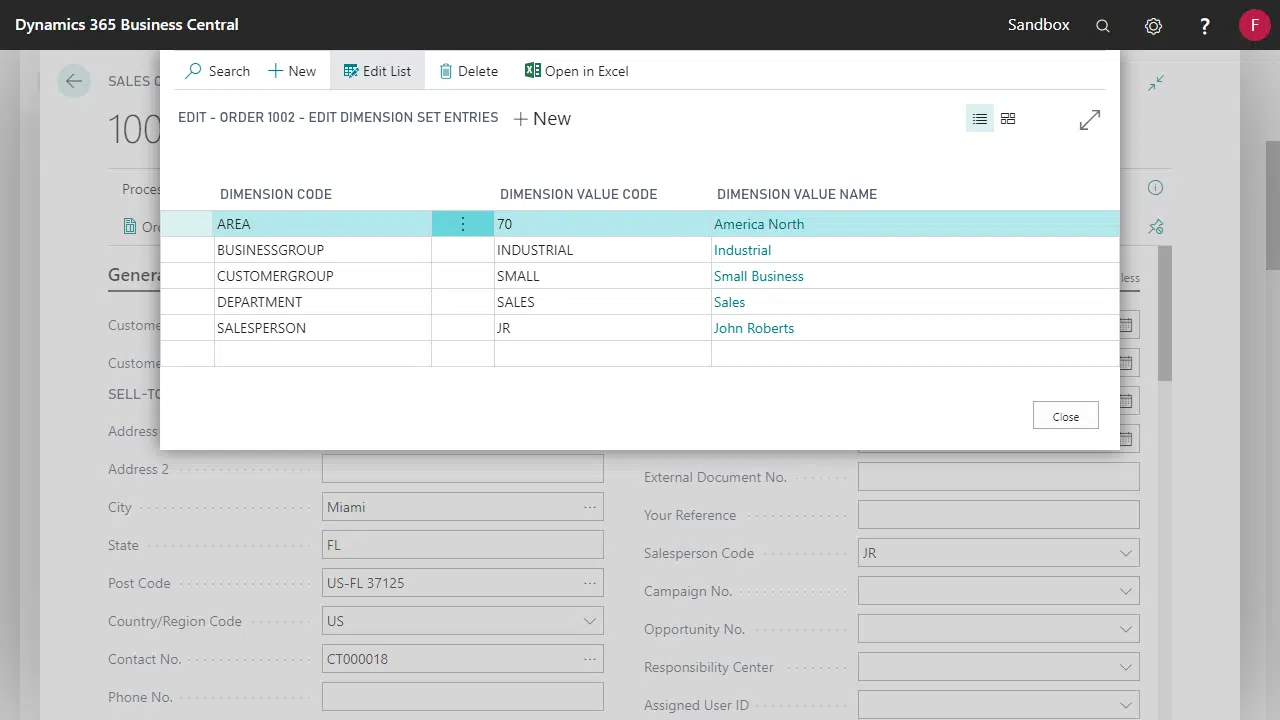Image resolution: width=1280 pixels, height=720 pixels.
Task: Open row options for AREA dimension
Action: pos(462,224)
